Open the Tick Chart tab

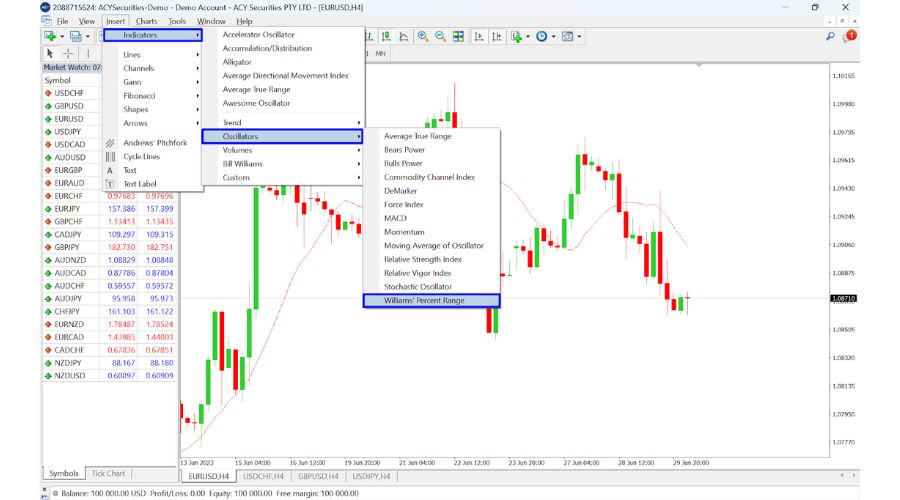[108, 473]
